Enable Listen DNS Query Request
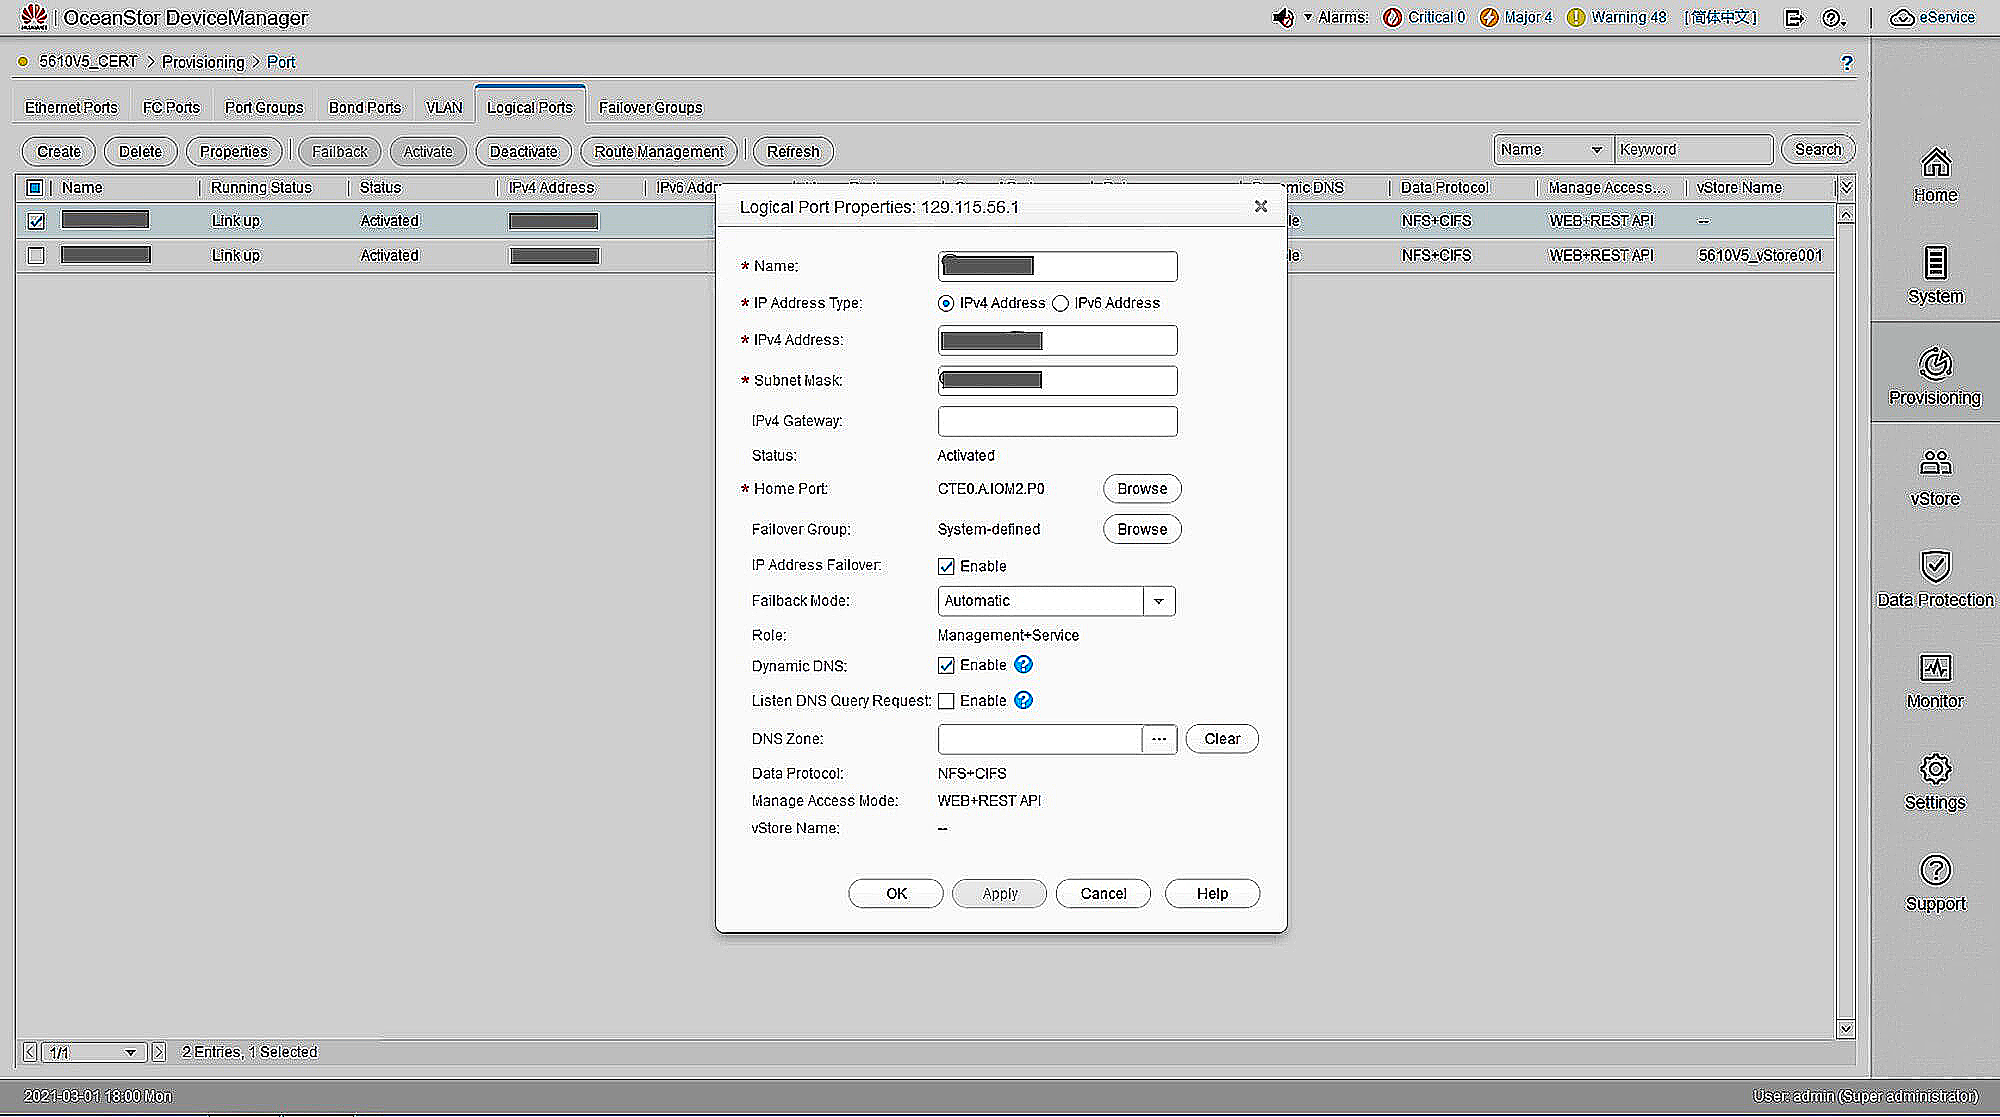 [946, 700]
